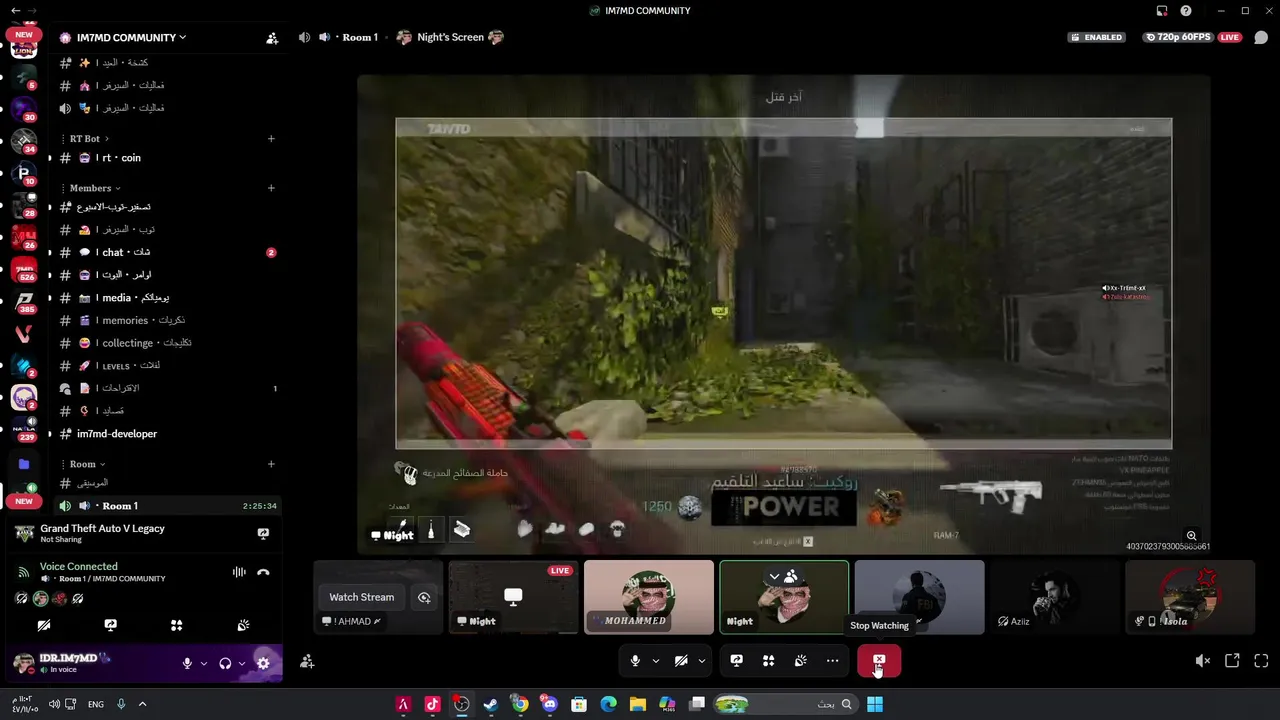This screenshot has height=720, width=1280.
Task: Collapse the Room category
Action: 86,464
